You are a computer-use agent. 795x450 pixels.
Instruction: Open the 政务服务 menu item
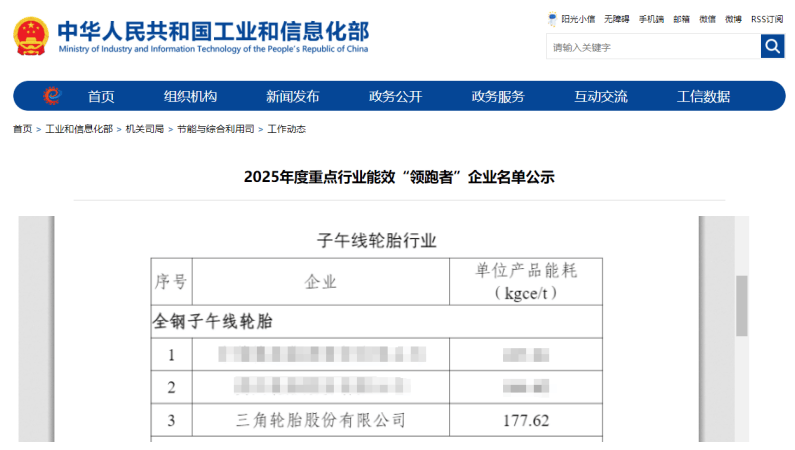point(498,97)
